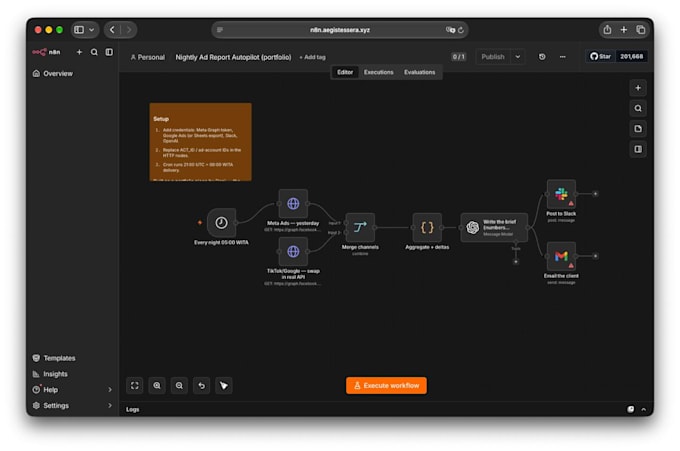The width and height of the screenshot is (680, 451).
Task: Click the add node plus button on canvas
Action: pyautogui.click(x=638, y=88)
